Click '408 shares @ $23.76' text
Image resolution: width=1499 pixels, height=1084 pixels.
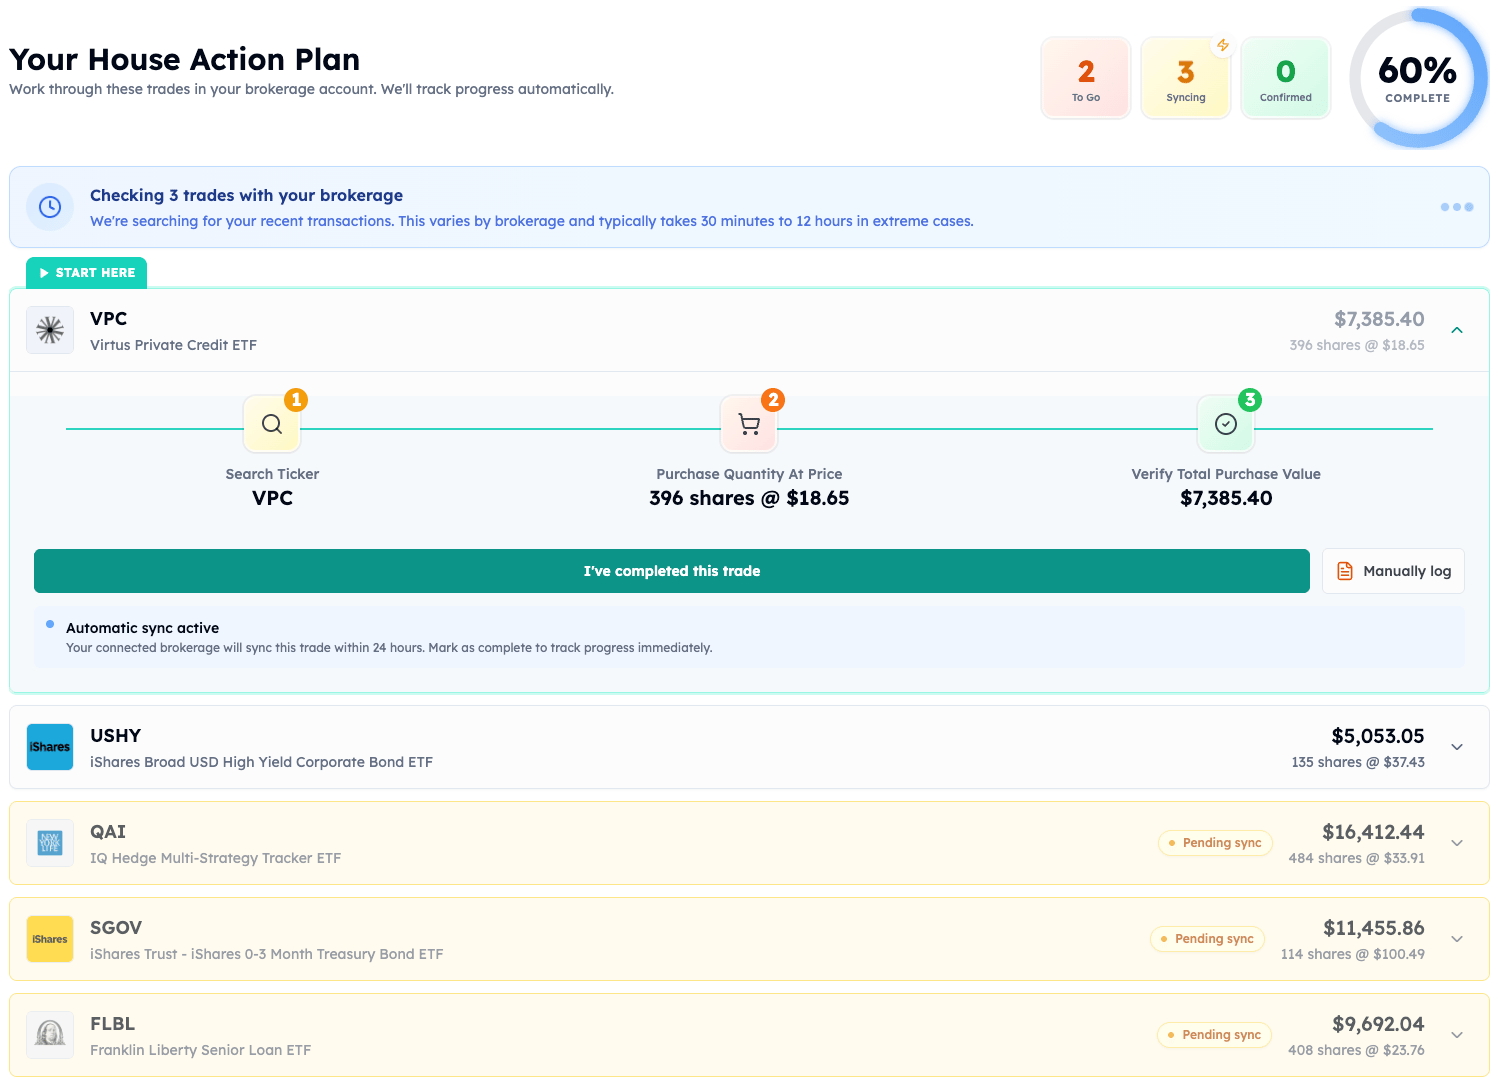click(x=1356, y=1050)
